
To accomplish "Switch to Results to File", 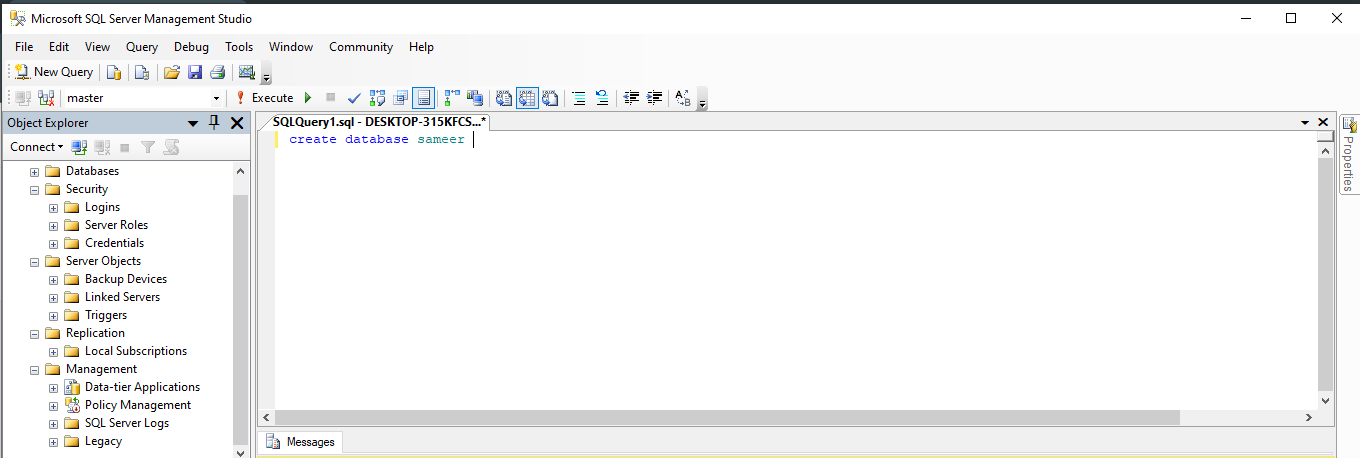I will (x=550, y=98).
